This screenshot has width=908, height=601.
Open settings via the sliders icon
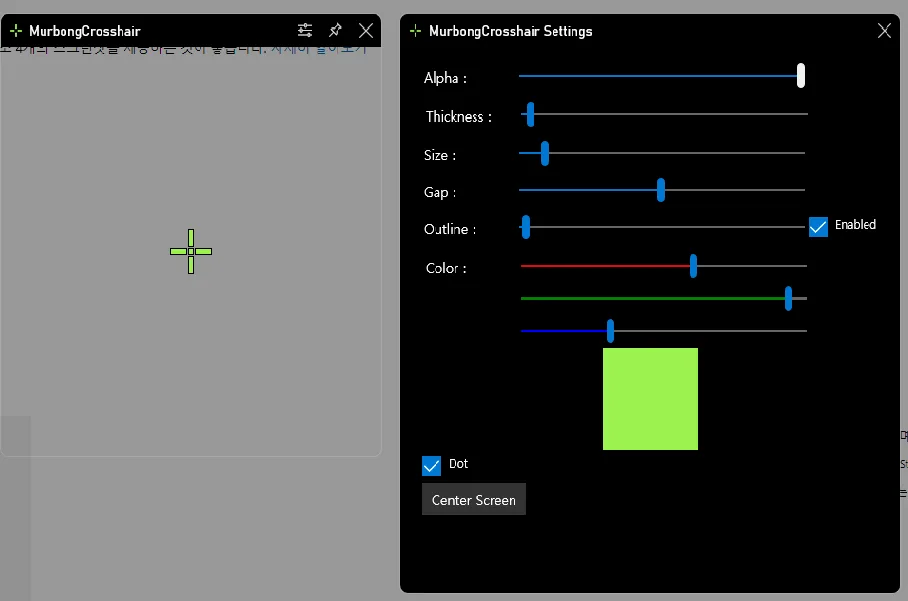pos(305,30)
